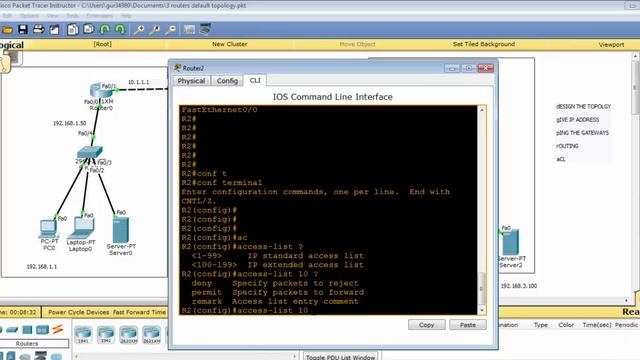The height and width of the screenshot is (360, 640).
Task: Click the Color column header
Action: coord(566,325)
